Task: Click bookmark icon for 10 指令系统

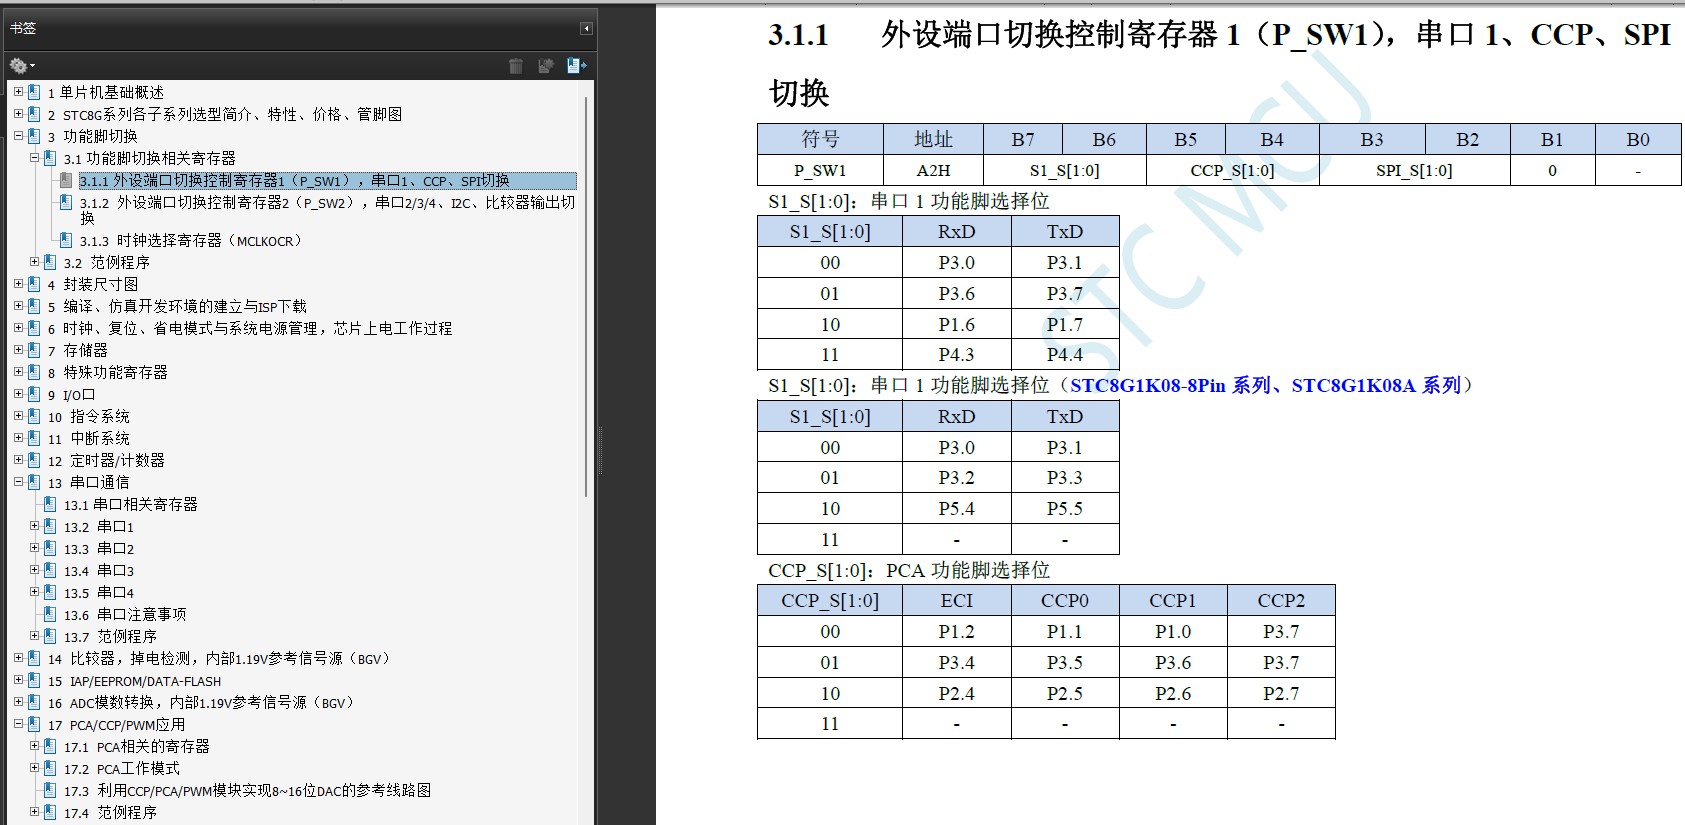Action: pyautogui.click(x=34, y=416)
